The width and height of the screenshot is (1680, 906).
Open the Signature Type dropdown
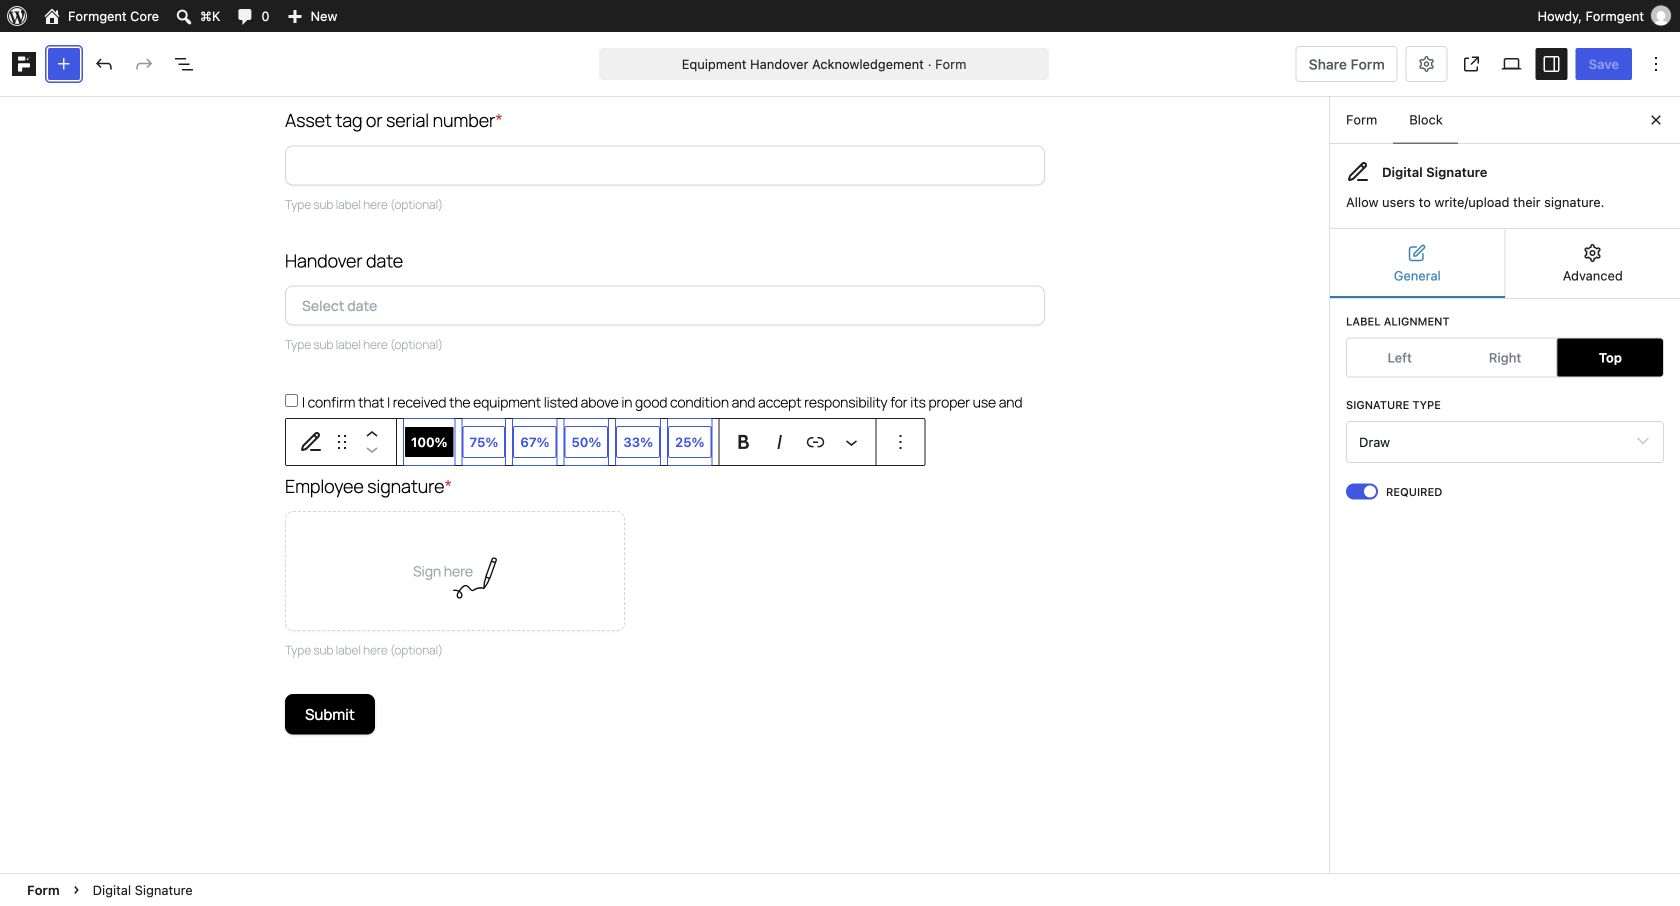1504,442
